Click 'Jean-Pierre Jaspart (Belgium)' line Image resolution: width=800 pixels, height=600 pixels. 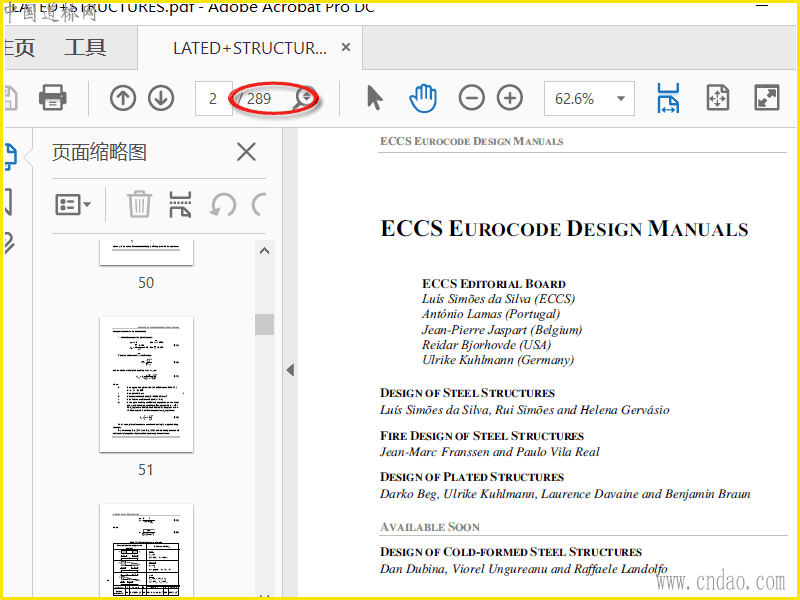tap(502, 330)
